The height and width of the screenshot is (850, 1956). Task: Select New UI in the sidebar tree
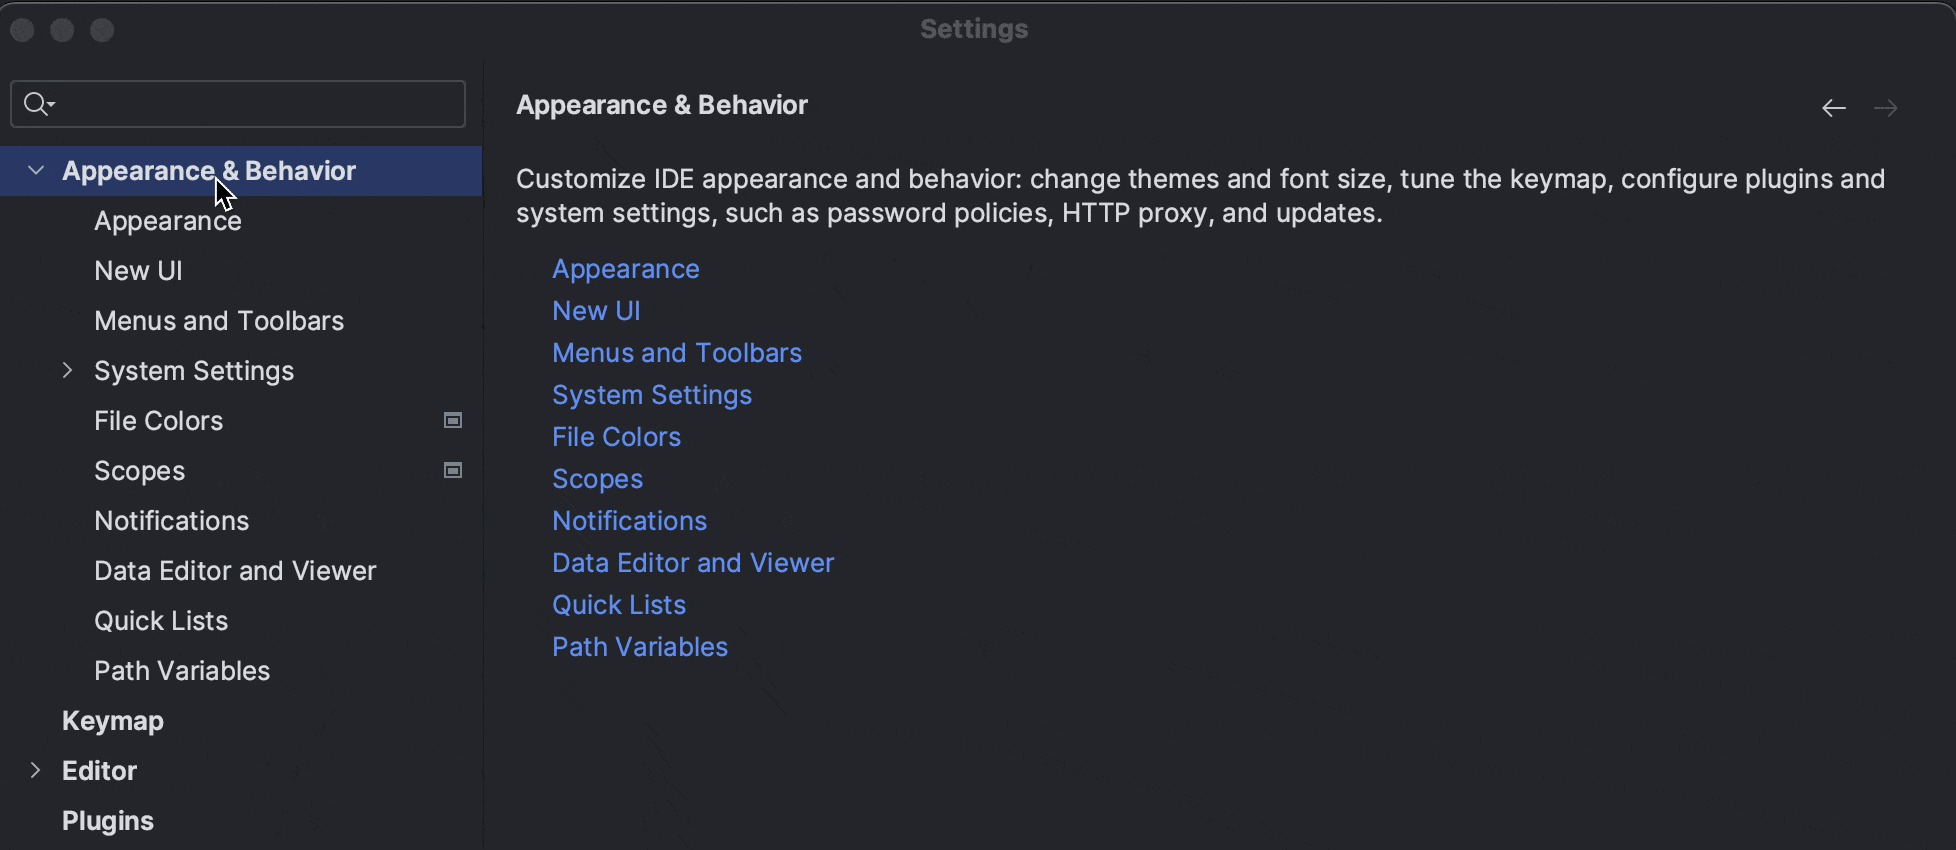[138, 271]
